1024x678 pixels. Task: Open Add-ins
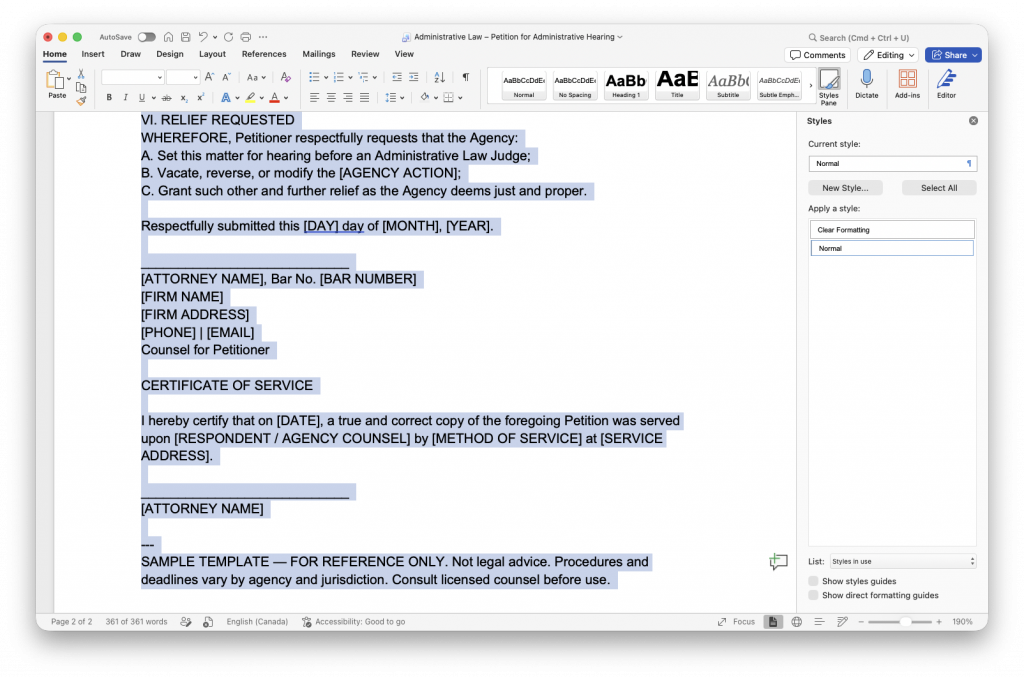coord(907,84)
